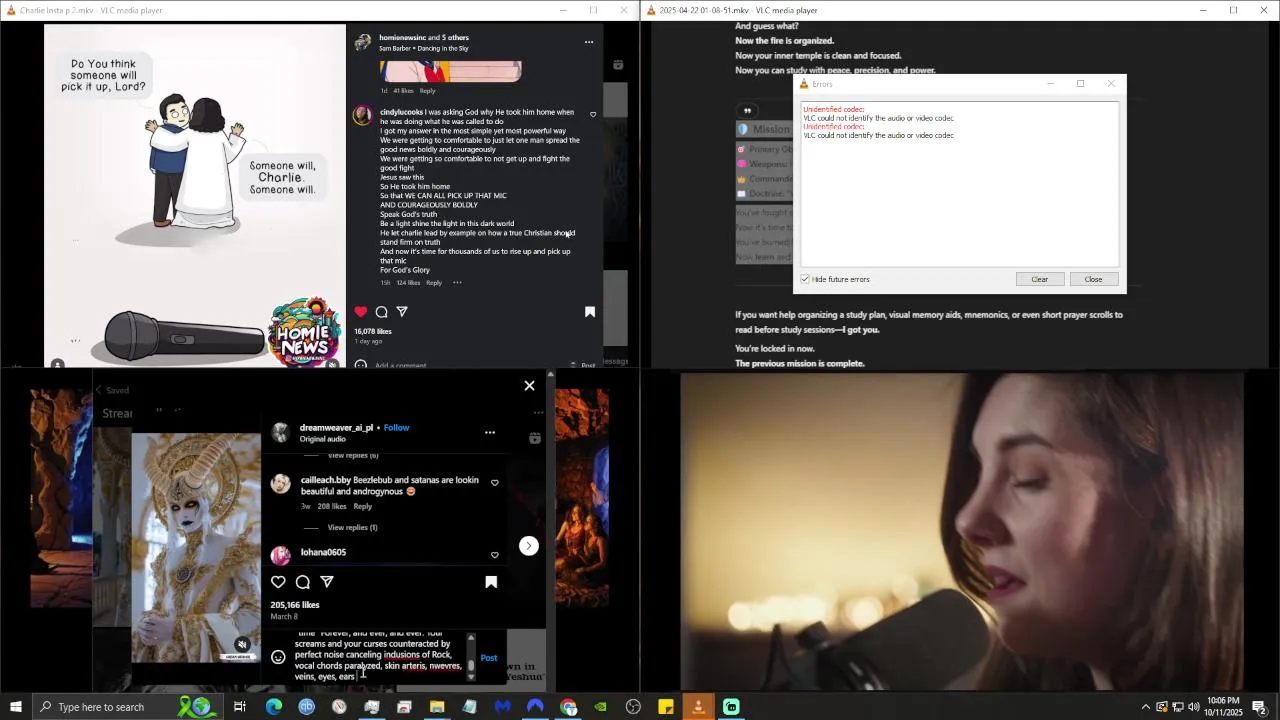Share the homienewsinc post via paper plane icon
The image size is (1280, 720).
pyautogui.click(x=402, y=312)
